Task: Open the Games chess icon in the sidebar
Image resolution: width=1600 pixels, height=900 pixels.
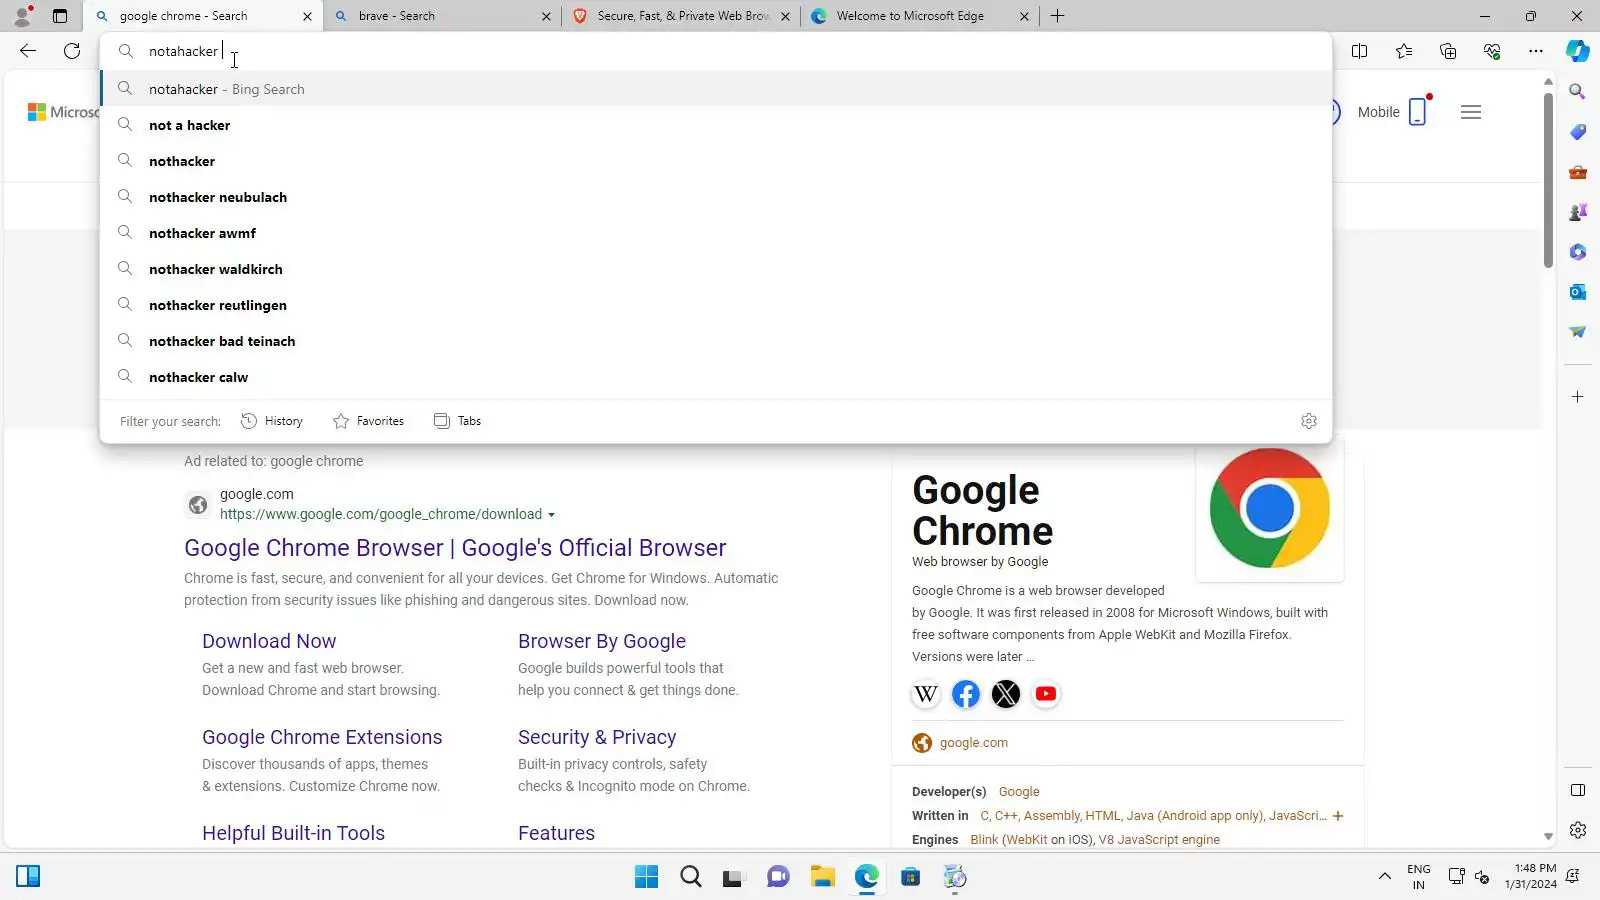Action: [x=1578, y=212]
